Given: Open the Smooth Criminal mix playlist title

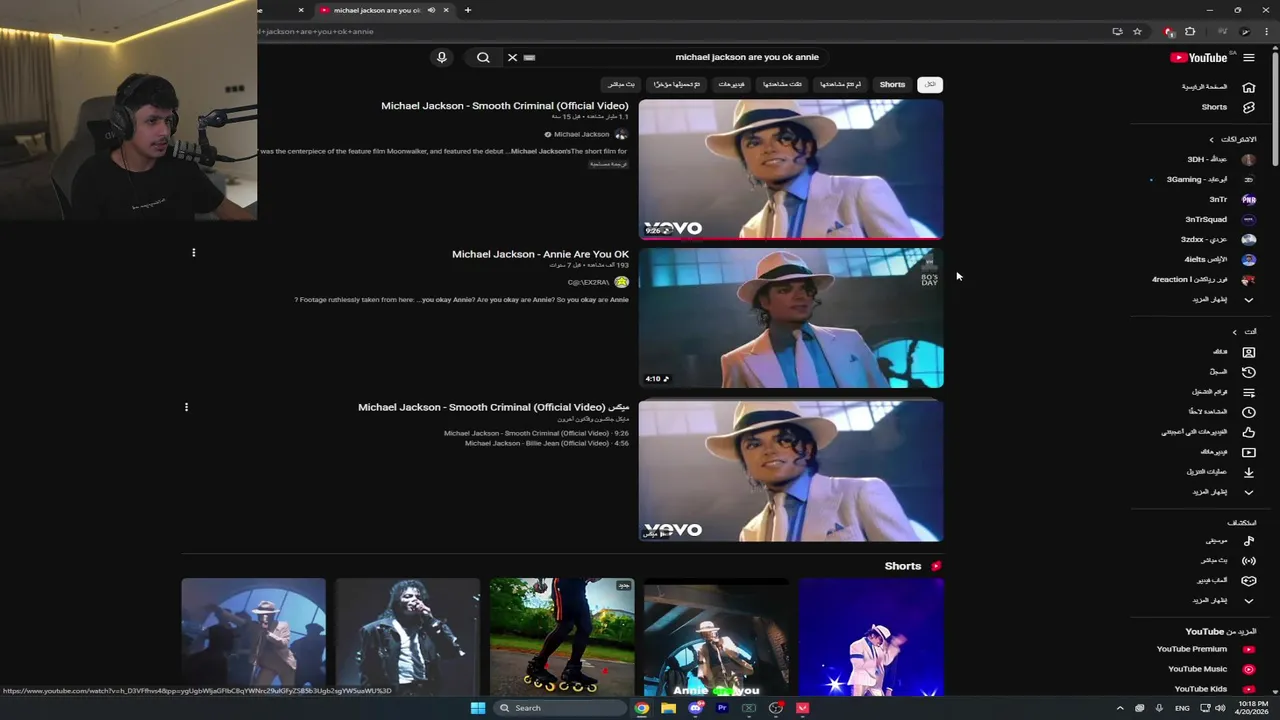Looking at the screenshot, I should coord(493,407).
